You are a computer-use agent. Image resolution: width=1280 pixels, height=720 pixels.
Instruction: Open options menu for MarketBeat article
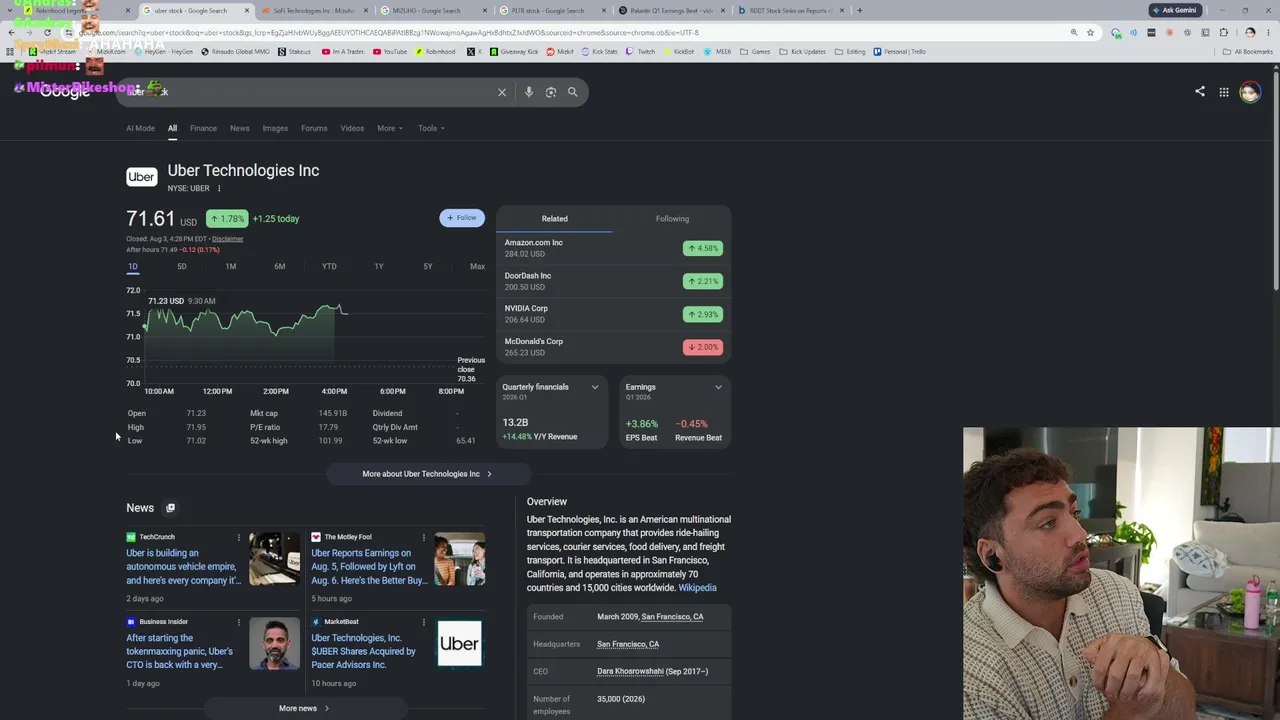[423, 622]
